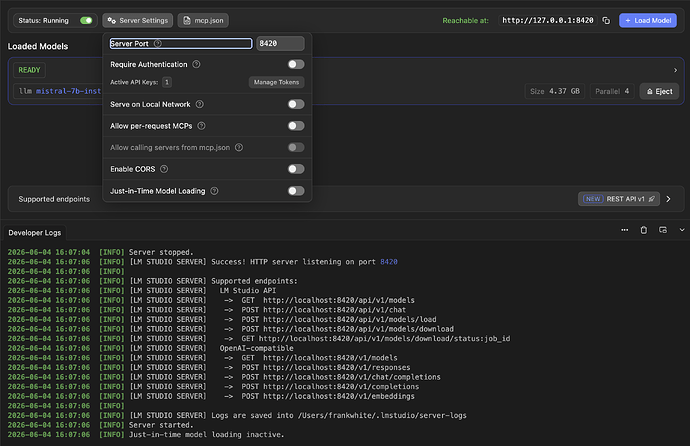This screenshot has height=446, width=690.
Task: Open the NEW REST API v1 link
Action: pos(619,199)
